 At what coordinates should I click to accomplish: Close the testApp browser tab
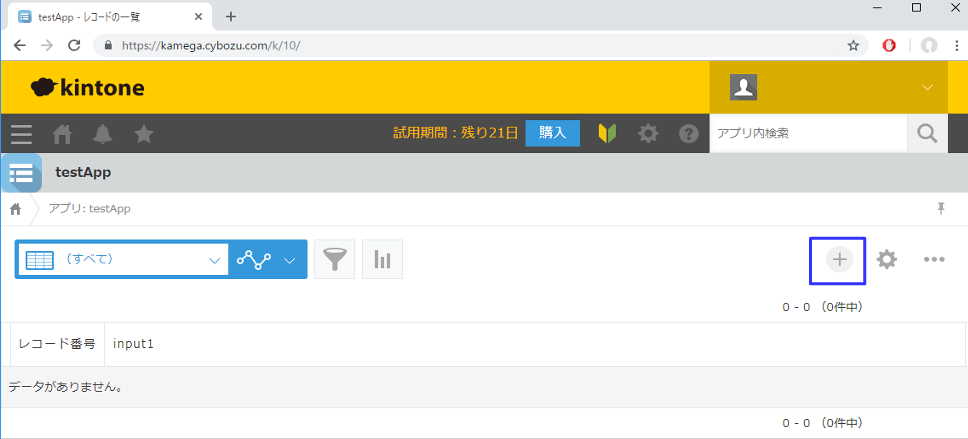(x=198, y=17)
